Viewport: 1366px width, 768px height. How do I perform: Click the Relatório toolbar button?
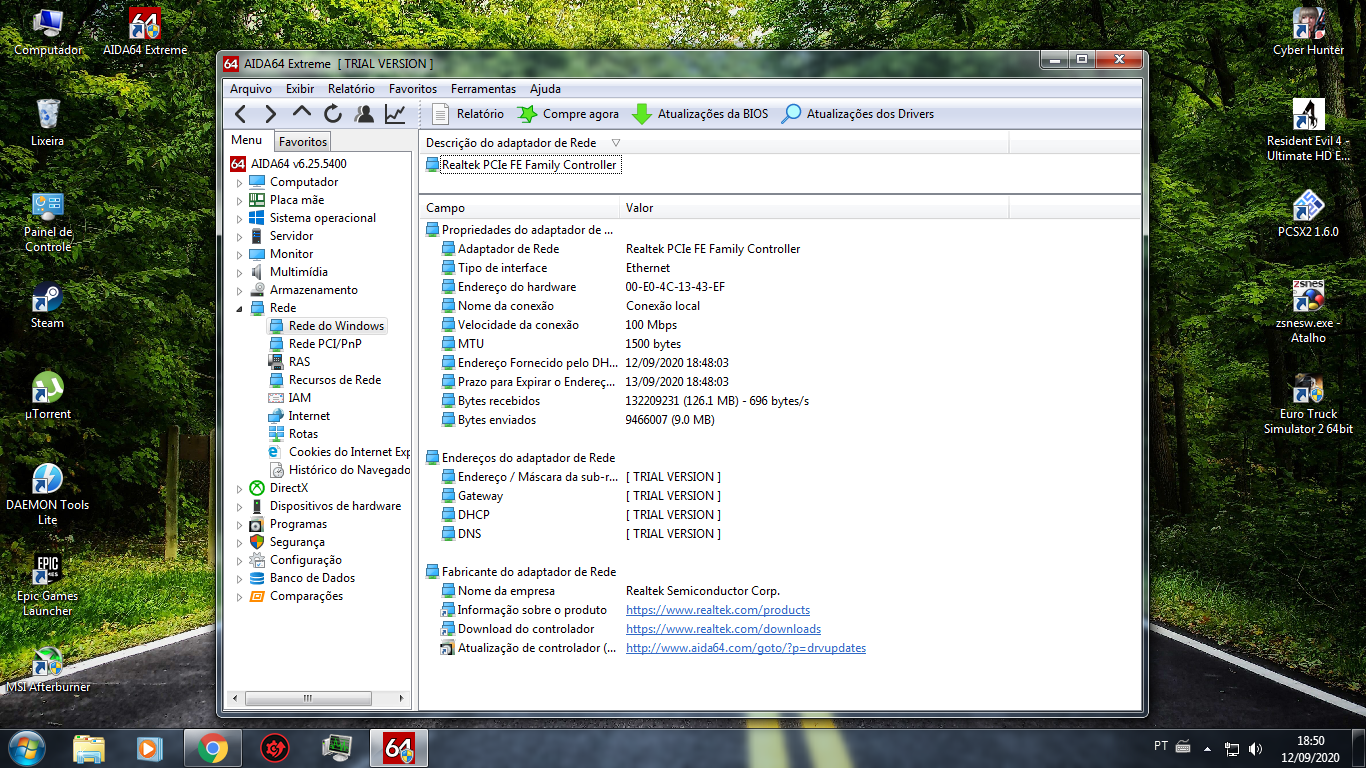coord(467,114)
